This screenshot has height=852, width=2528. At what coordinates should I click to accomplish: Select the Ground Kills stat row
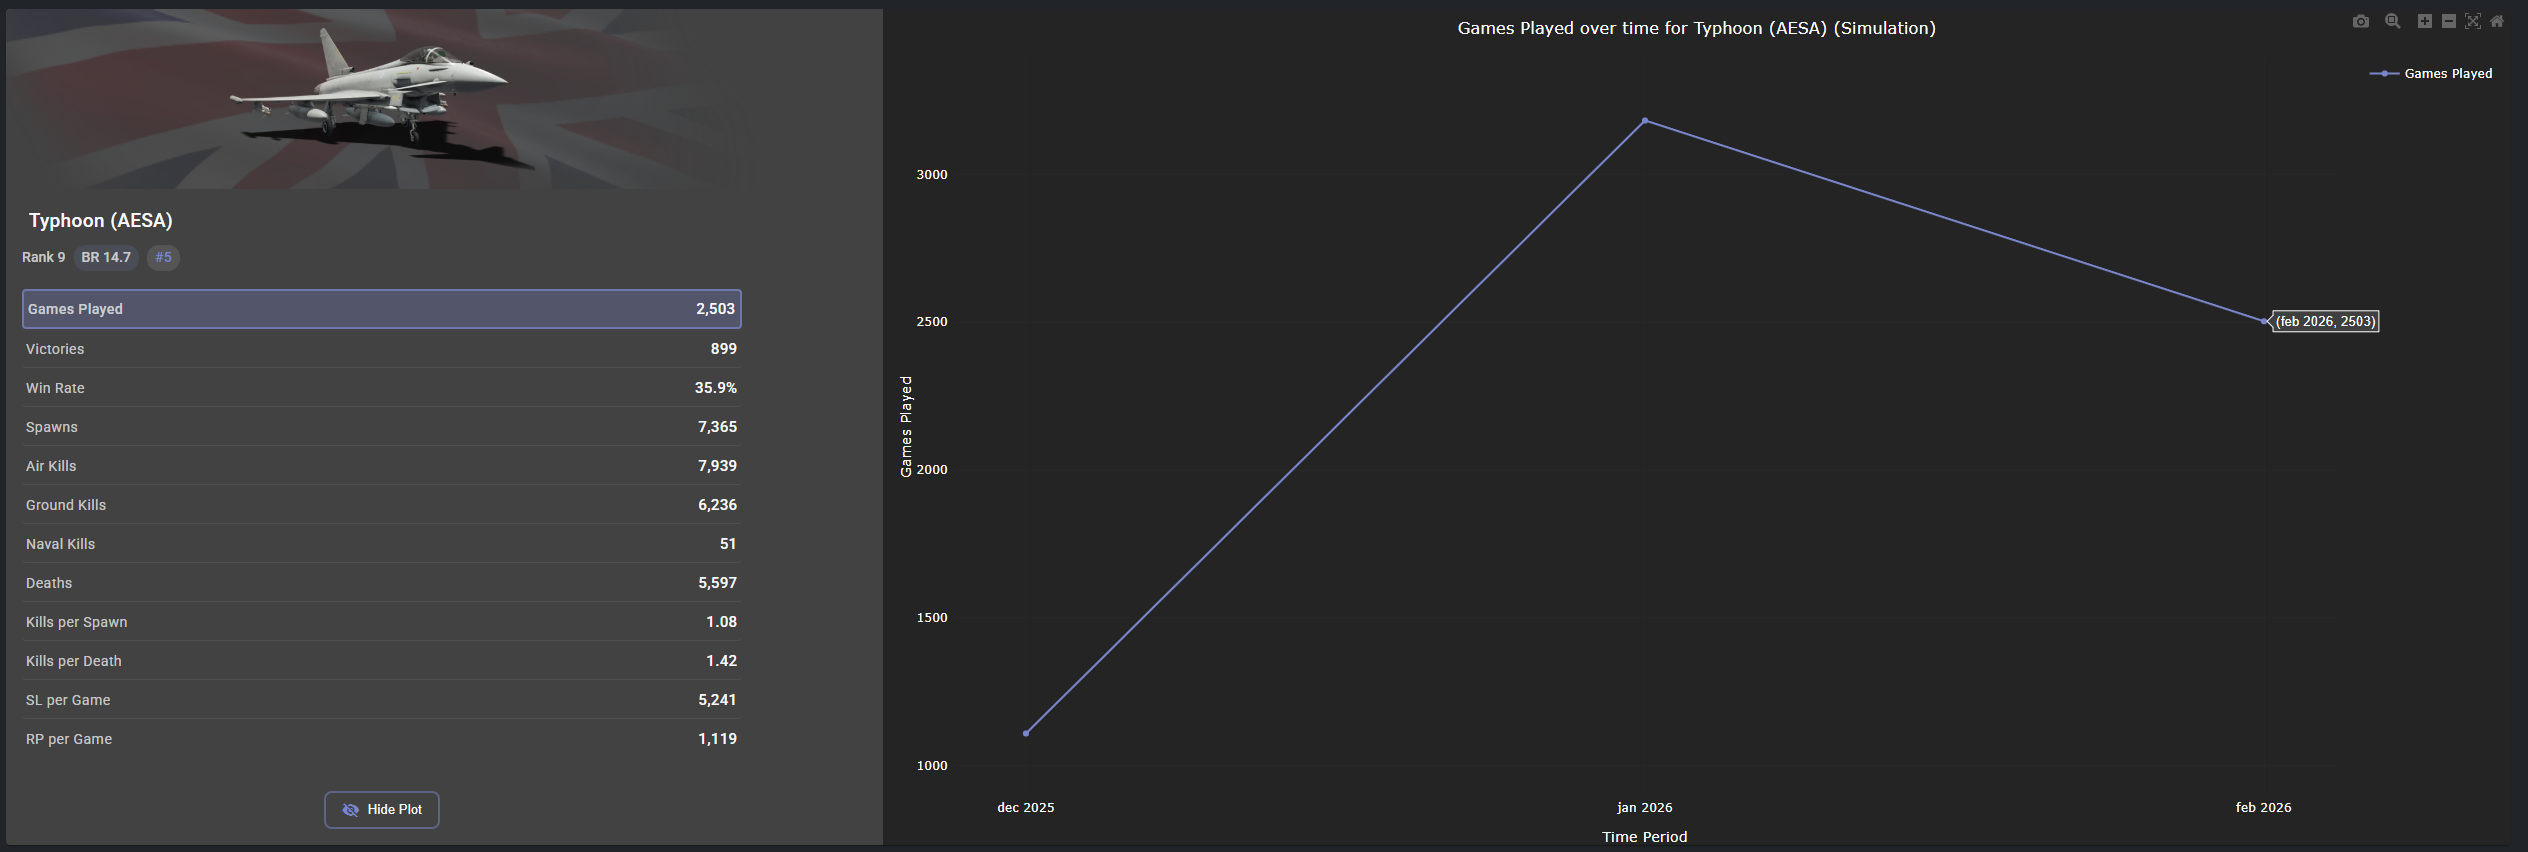point(381,505)
